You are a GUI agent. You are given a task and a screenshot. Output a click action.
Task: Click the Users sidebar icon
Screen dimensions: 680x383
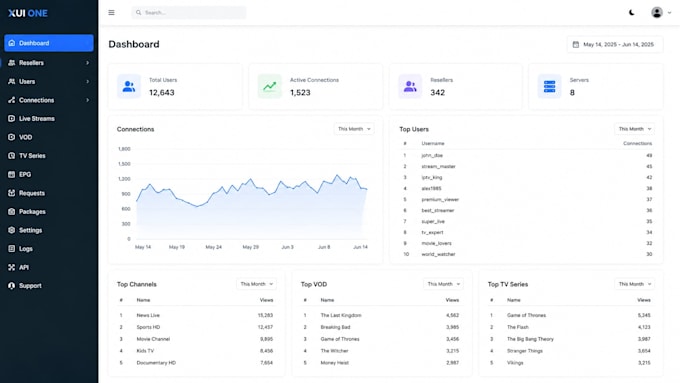[x=12, y=82]
